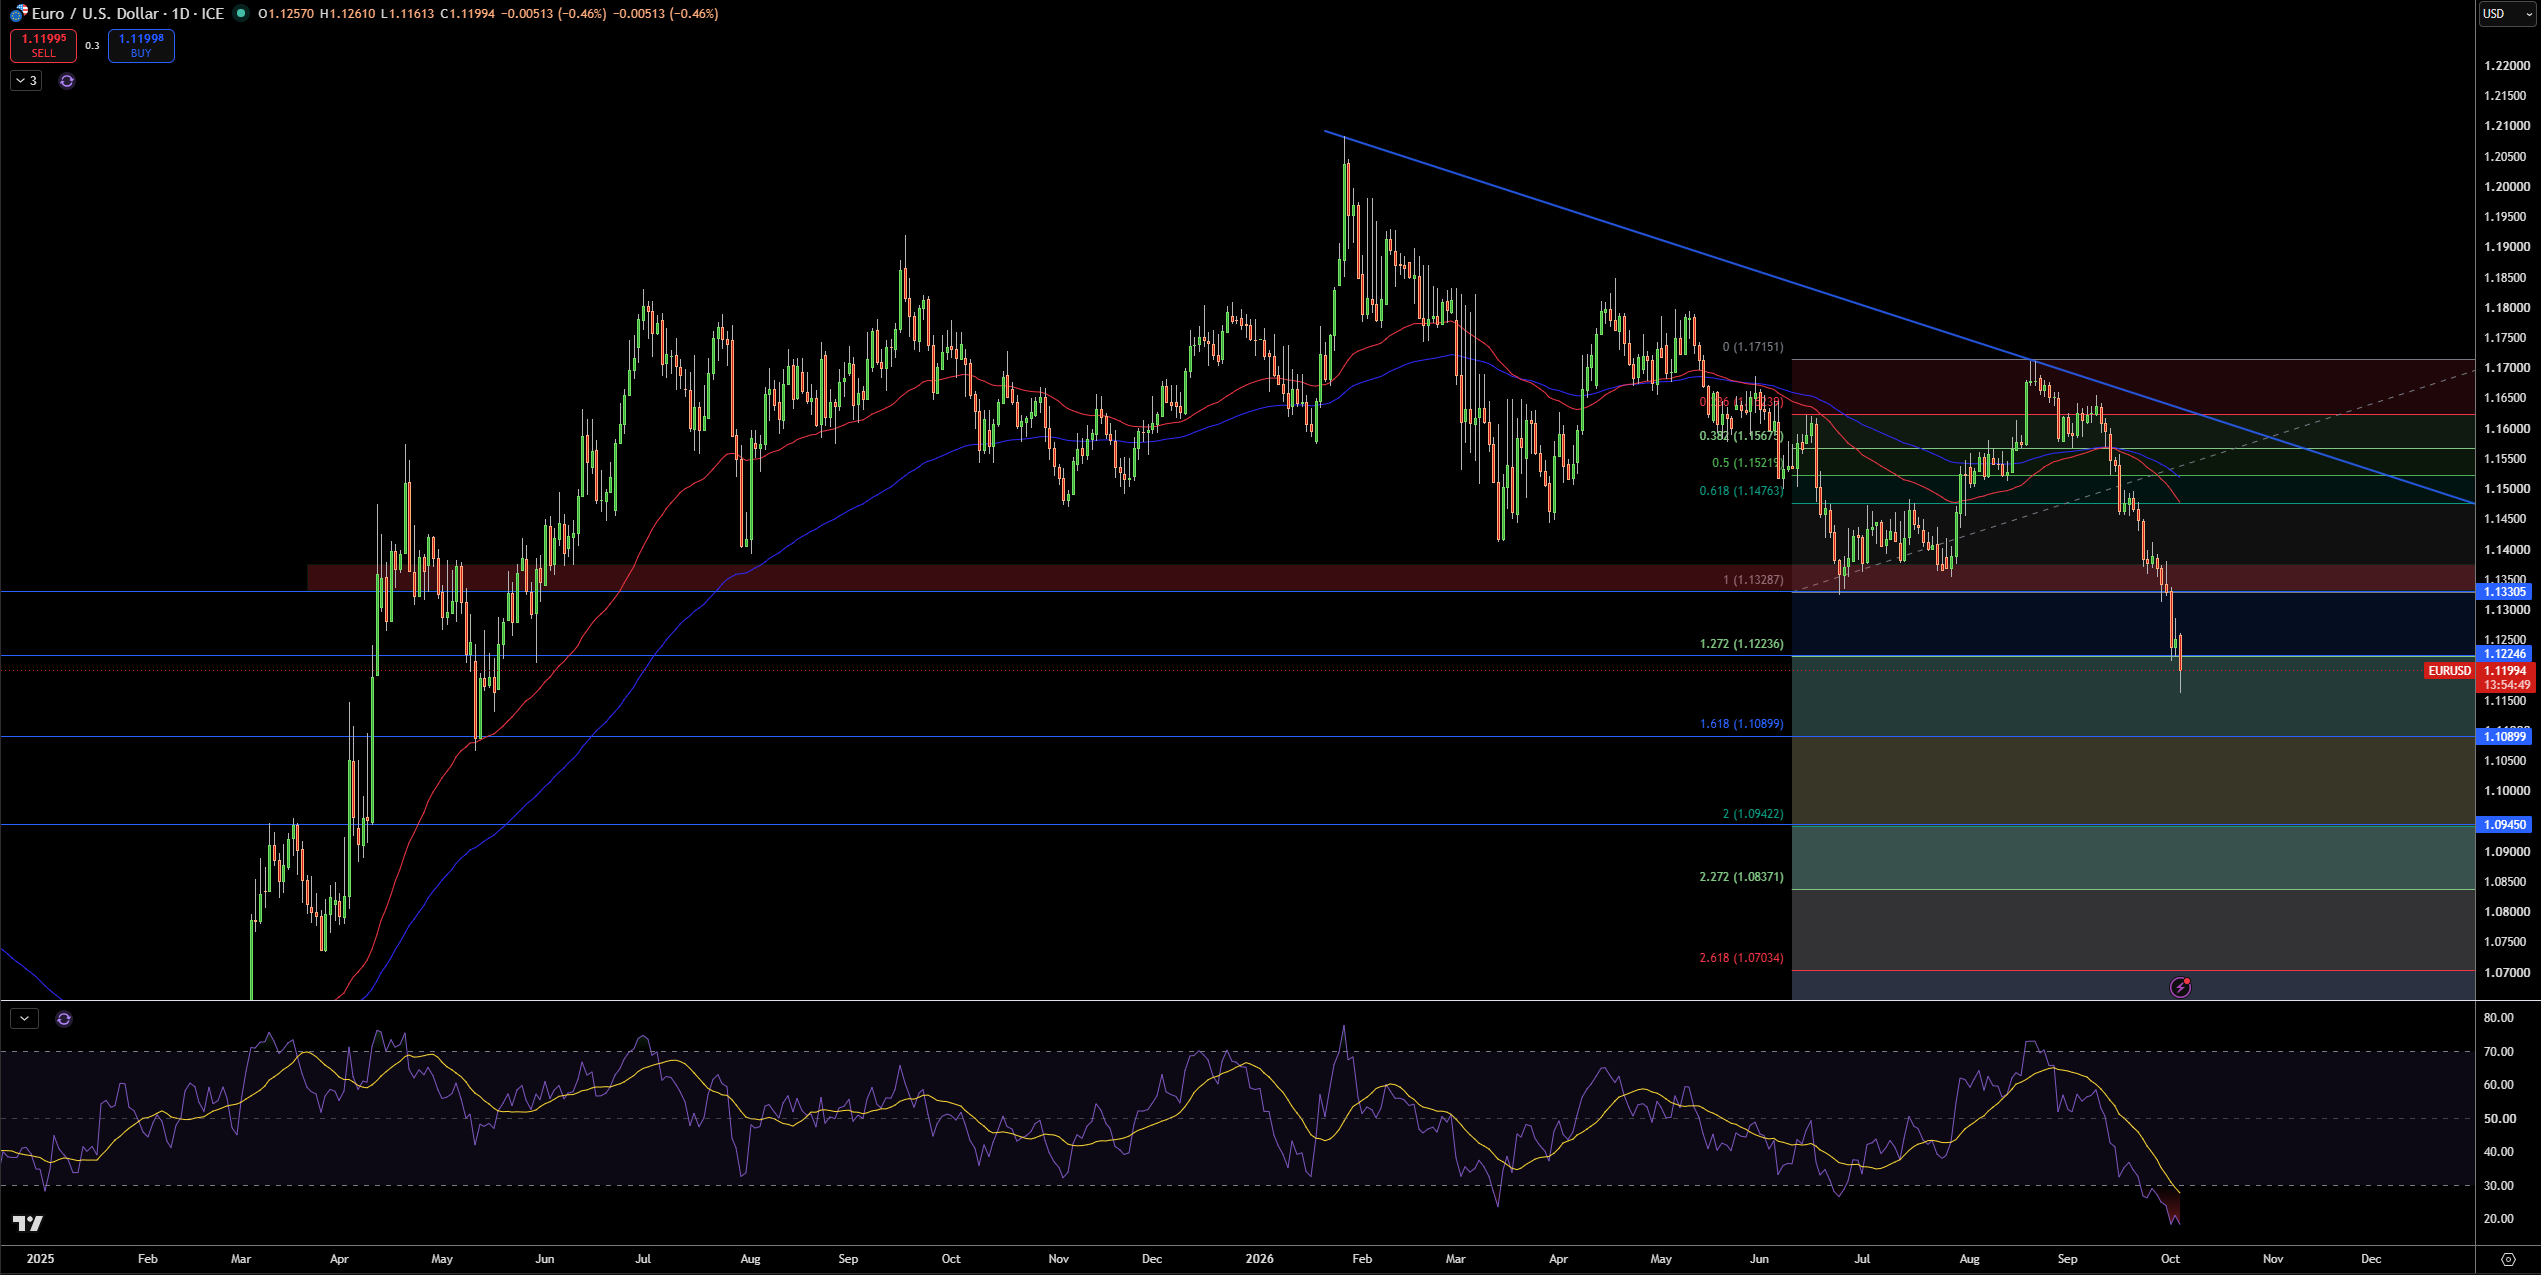Click the Fib 1 (1.13287) level label

tap(1752, 580)
